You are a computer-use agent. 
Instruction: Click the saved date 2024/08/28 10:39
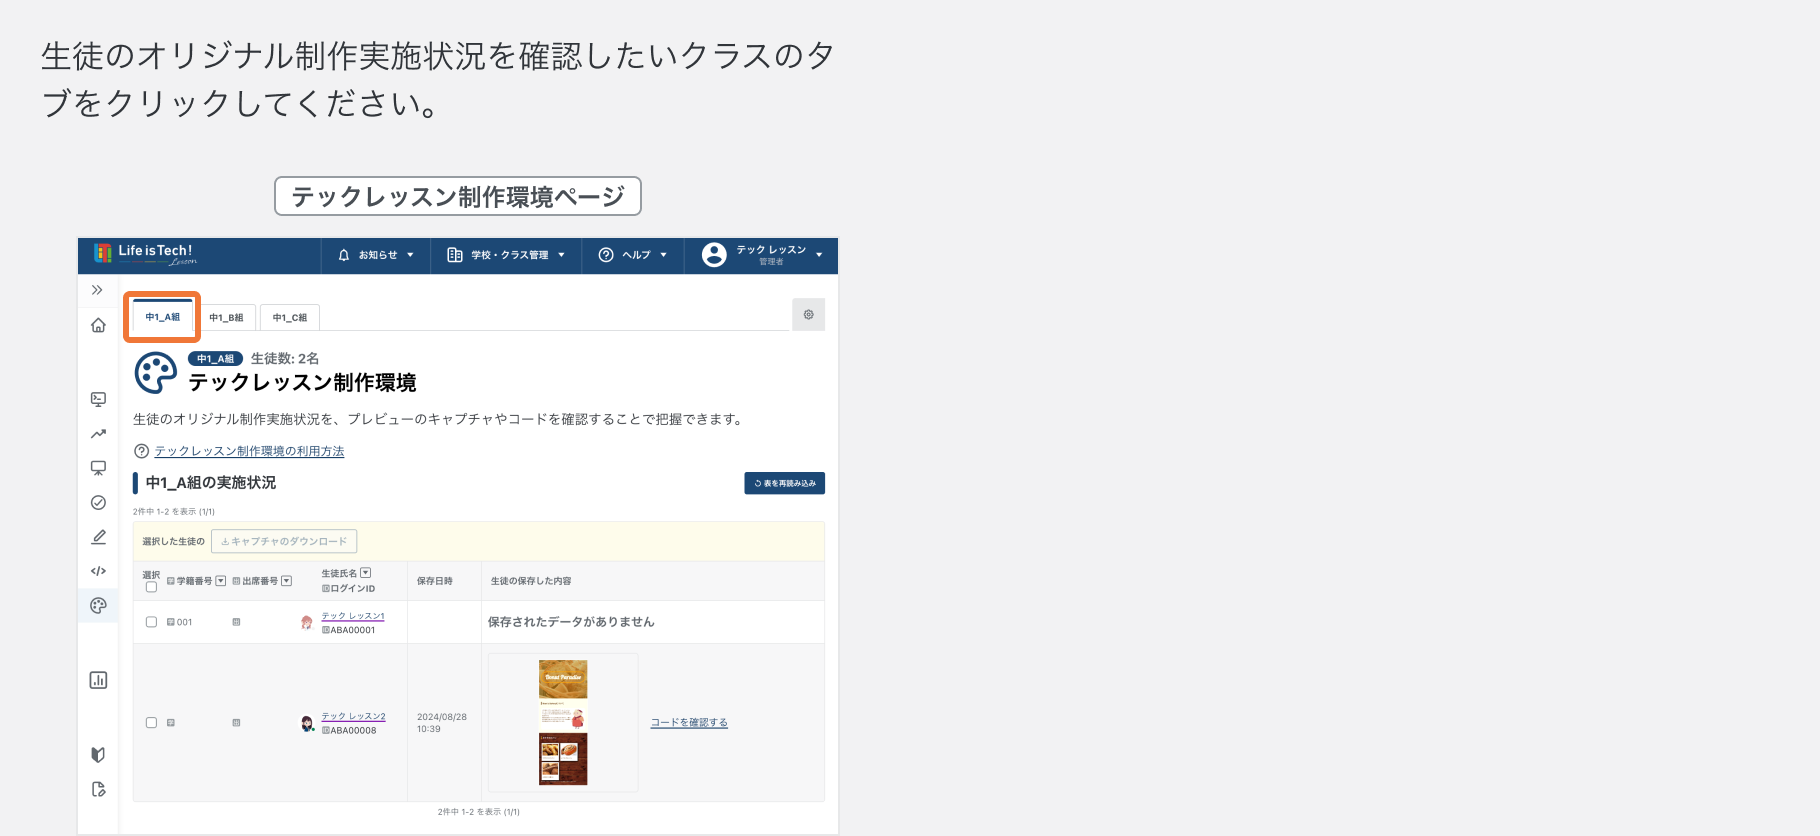441,723
